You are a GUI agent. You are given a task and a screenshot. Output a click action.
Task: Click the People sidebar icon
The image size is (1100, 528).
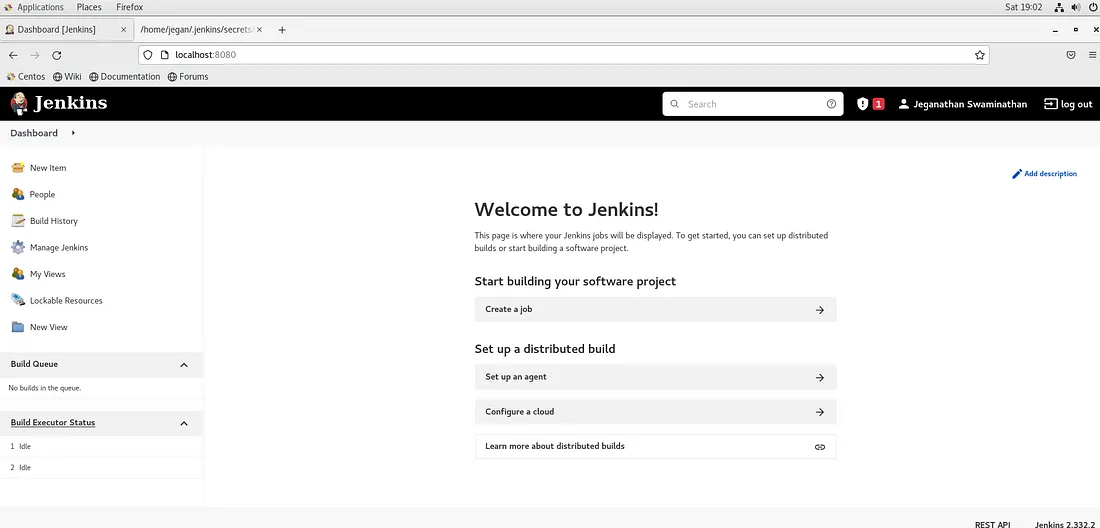tap(18, 194)
